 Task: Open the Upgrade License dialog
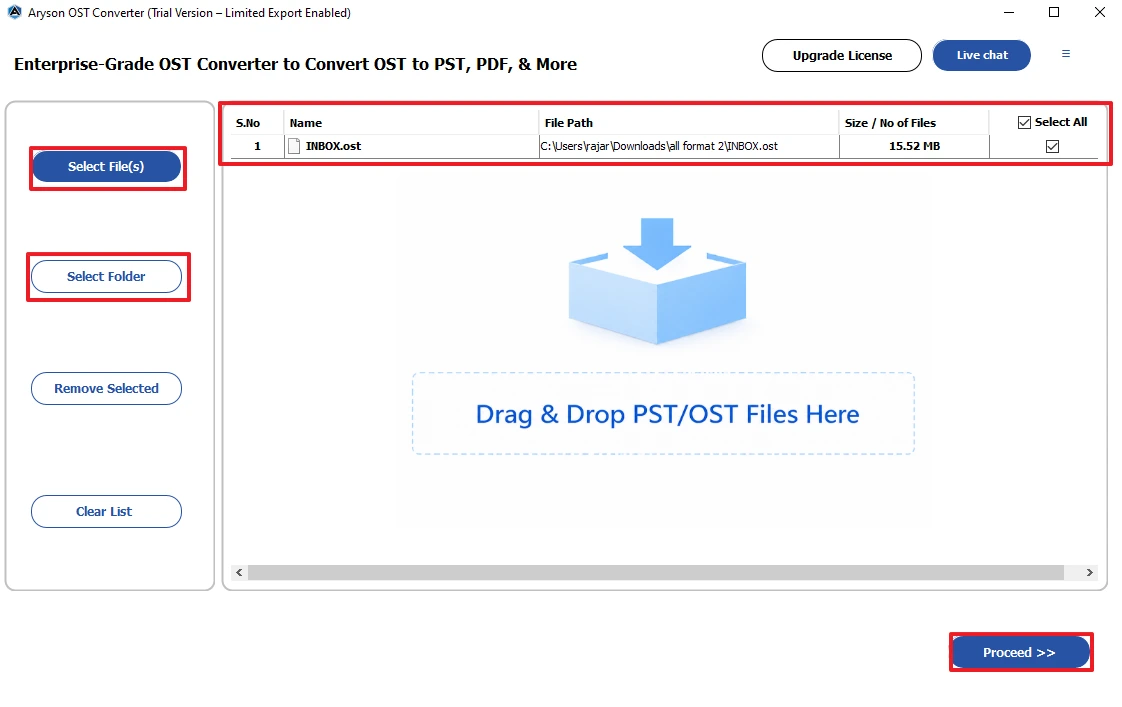(842, 56)
